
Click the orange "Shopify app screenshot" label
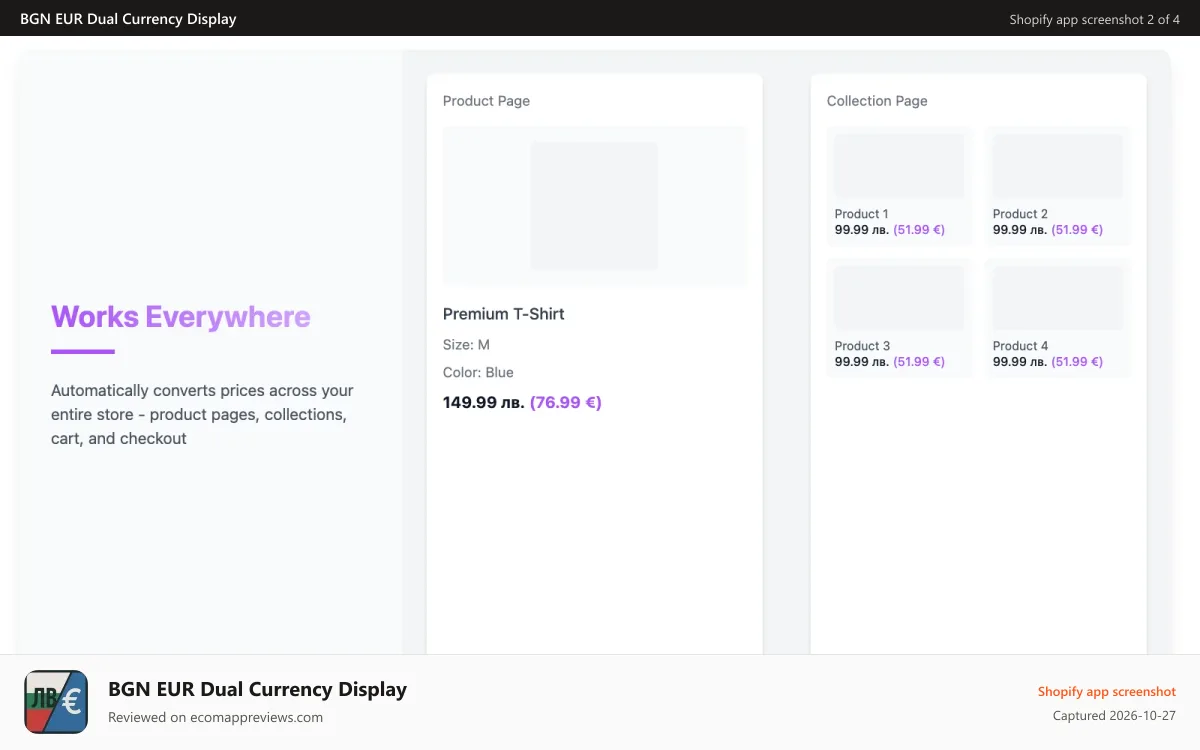(1106, 692)
